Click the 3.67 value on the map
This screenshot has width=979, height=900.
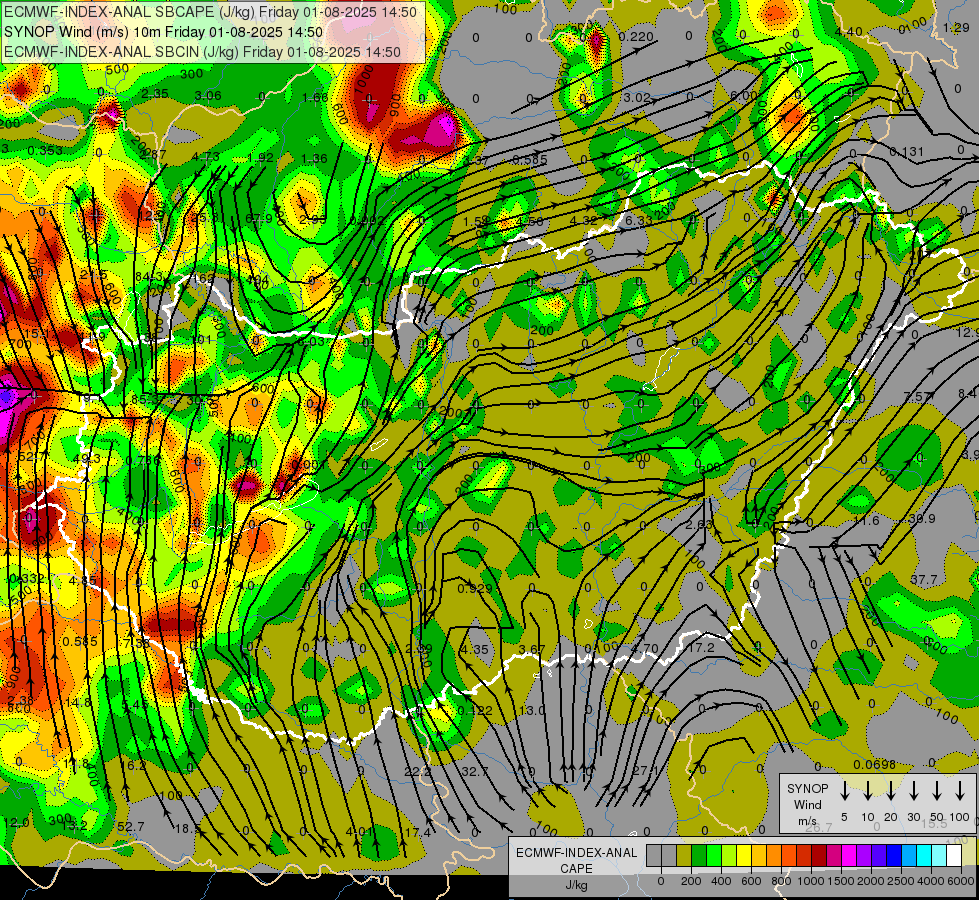(532, 650)
